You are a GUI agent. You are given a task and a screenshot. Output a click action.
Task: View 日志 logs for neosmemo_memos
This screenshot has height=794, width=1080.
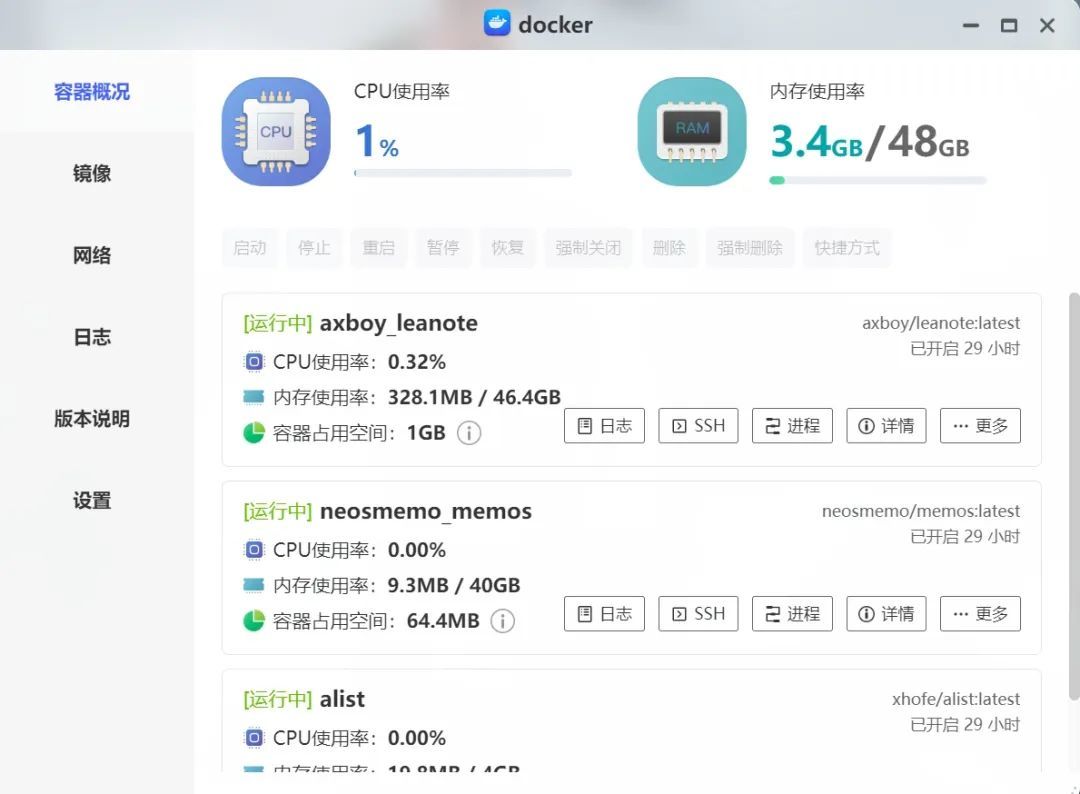click(604, 614)
